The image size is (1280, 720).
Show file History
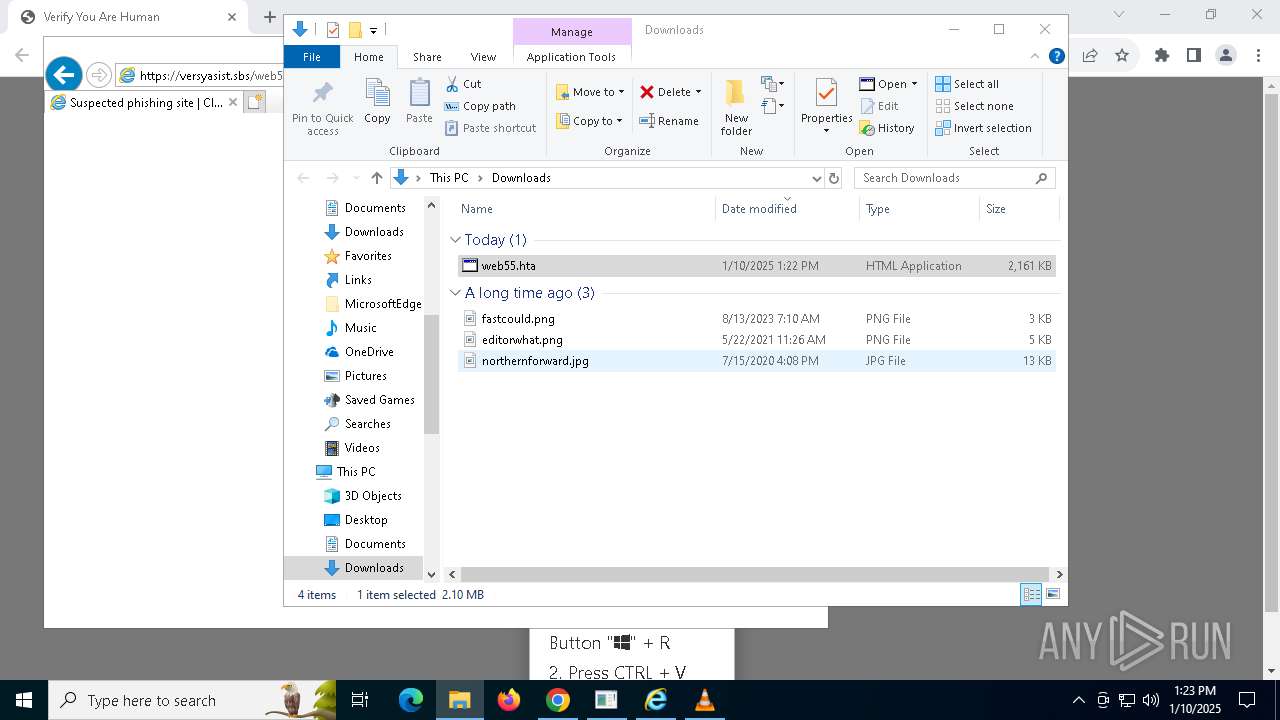887,128
